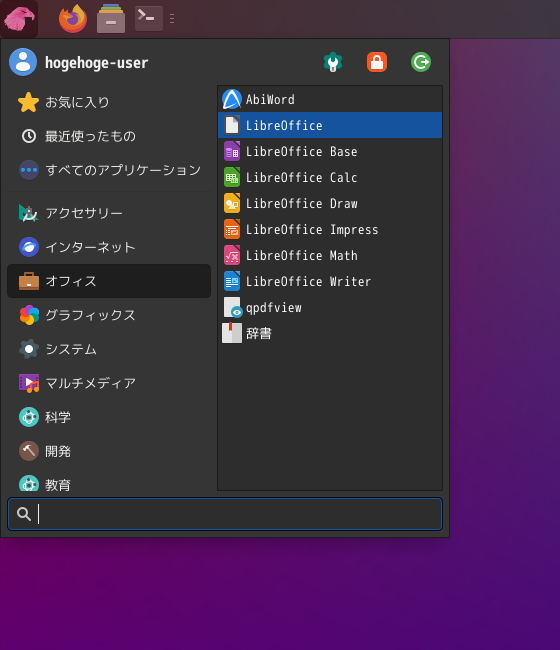
Task: Open qpdfview PDF viewer
Action: (x=330, y=308)
